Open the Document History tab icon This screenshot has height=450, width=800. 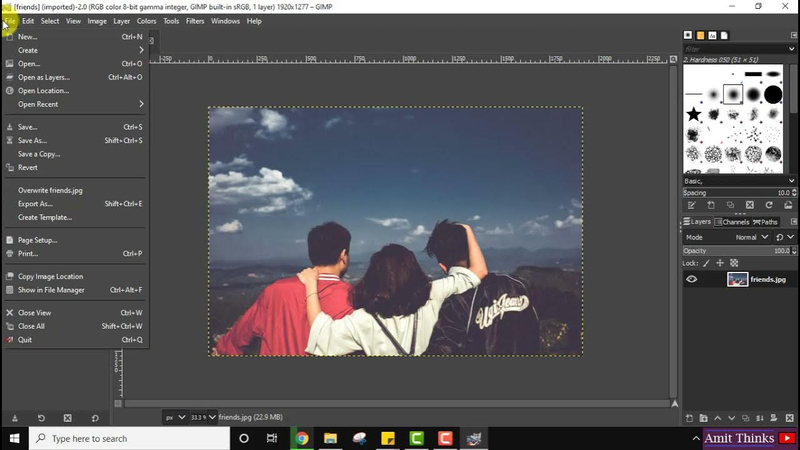(x=724, y=35)
